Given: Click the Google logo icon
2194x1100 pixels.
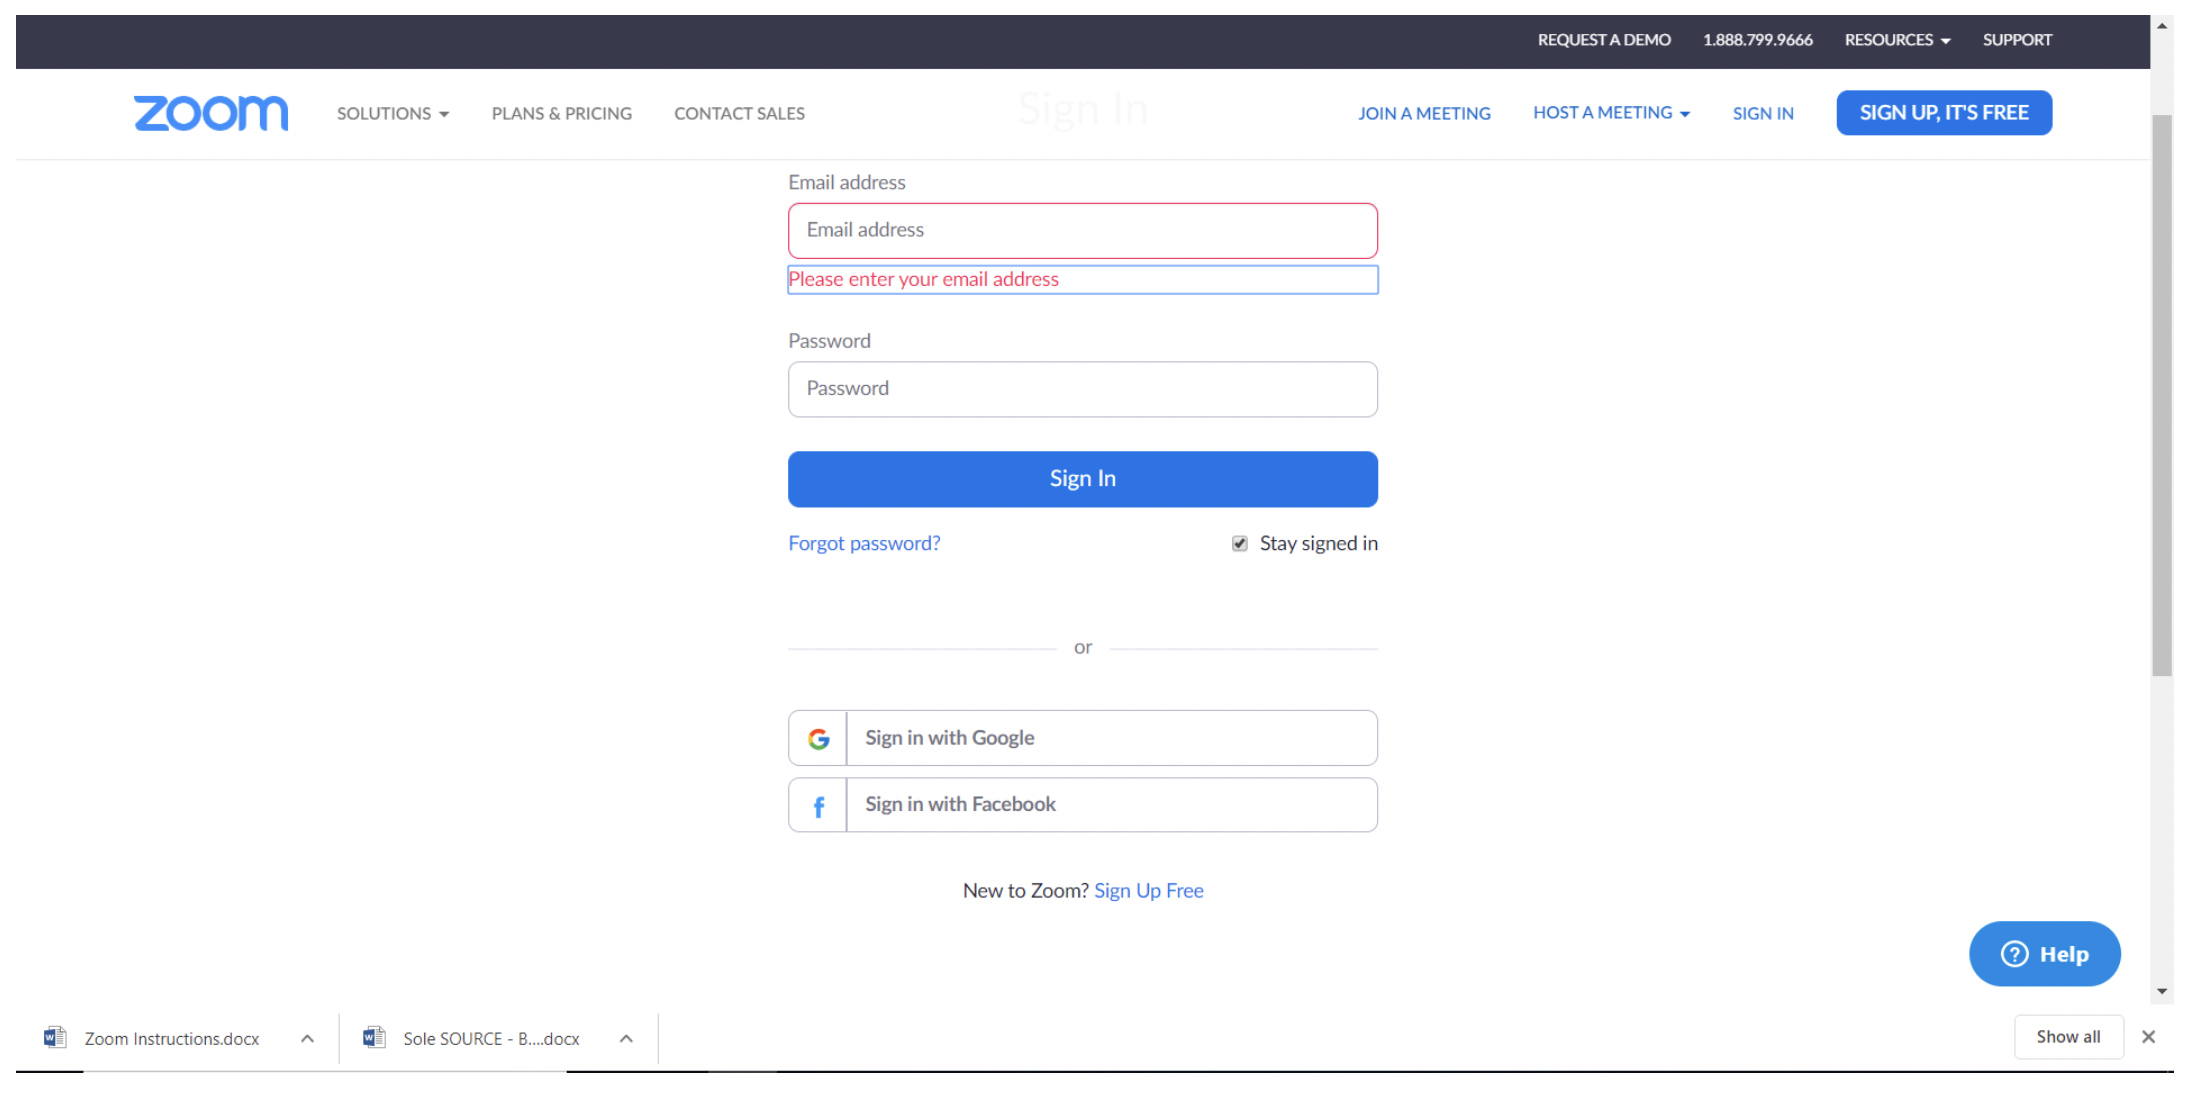Looking at the screenshot, I should [819, 739].
